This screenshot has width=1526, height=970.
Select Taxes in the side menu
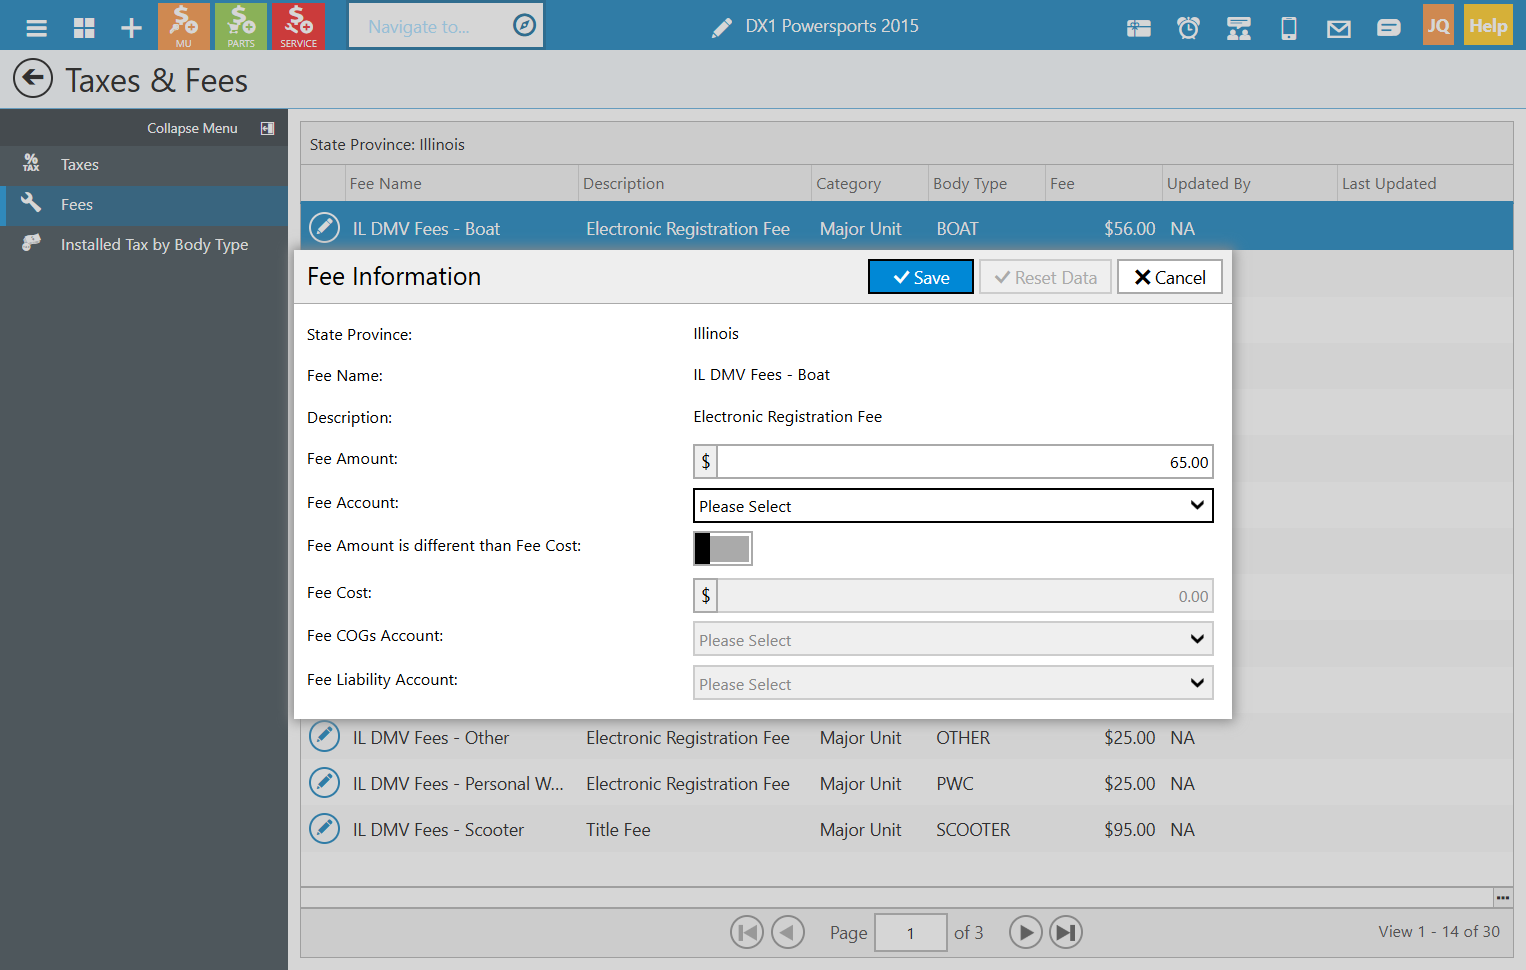[x=144, y=165]
